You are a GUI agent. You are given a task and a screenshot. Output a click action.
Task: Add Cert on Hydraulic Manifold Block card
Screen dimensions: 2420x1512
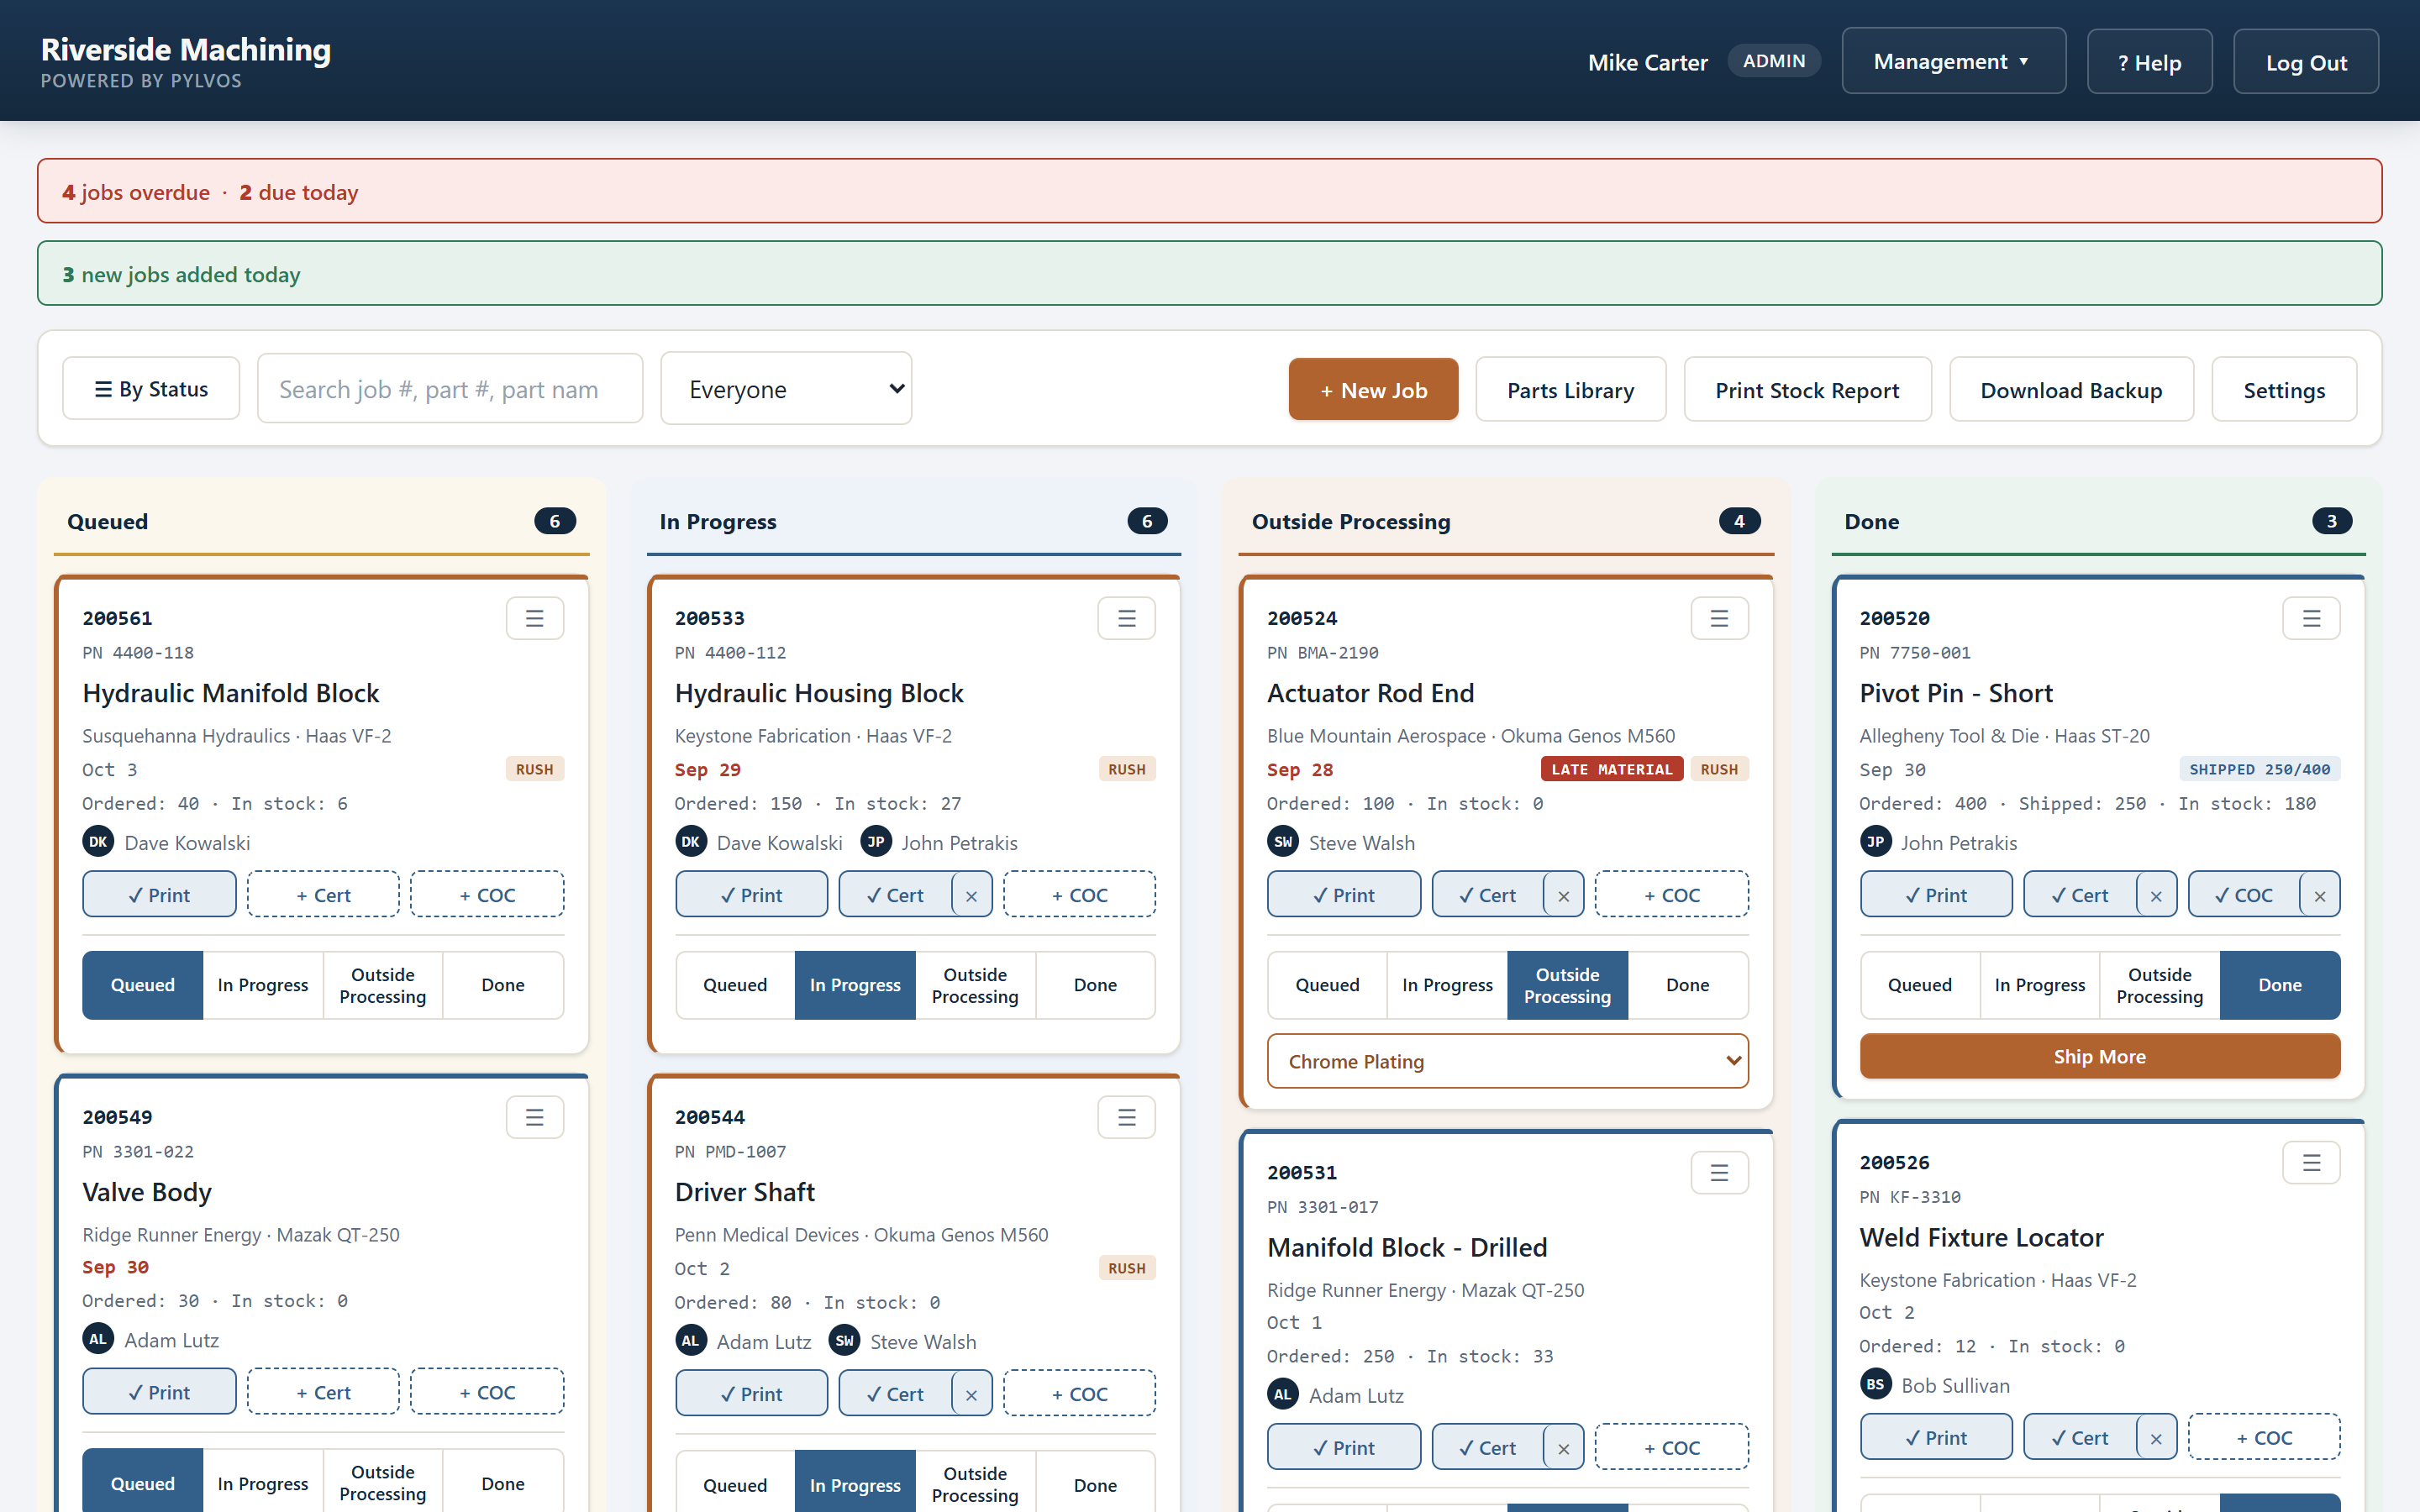(x=323, y=895)
